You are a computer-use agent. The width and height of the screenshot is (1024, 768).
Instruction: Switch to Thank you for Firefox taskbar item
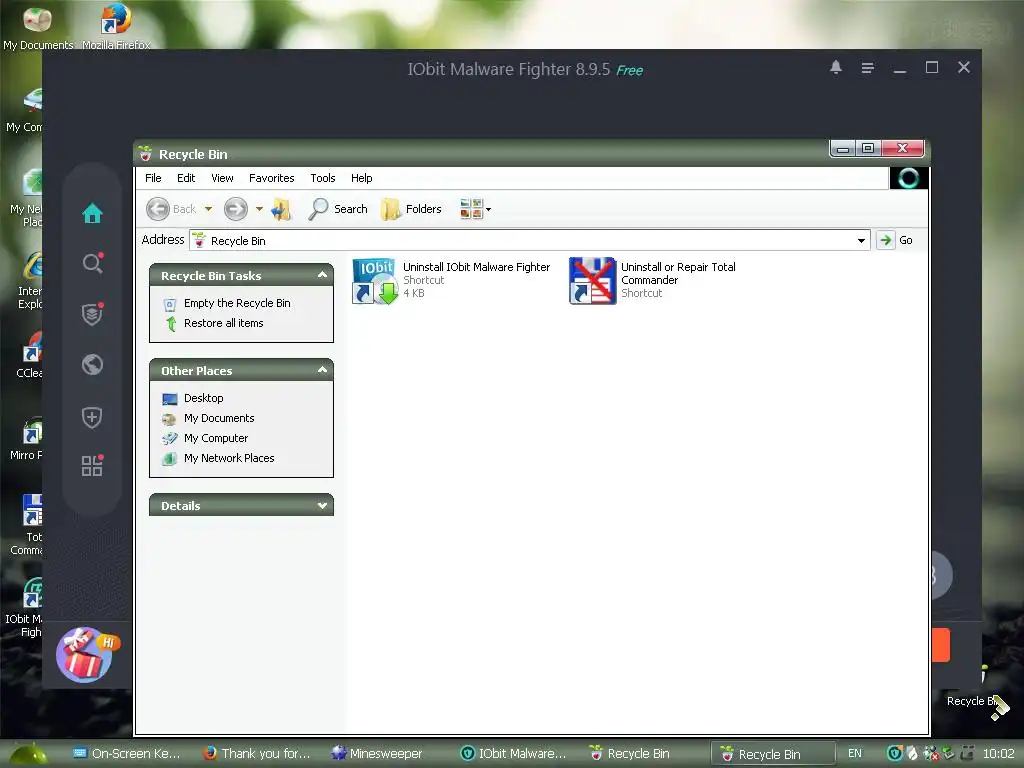[x=256, y=754]
